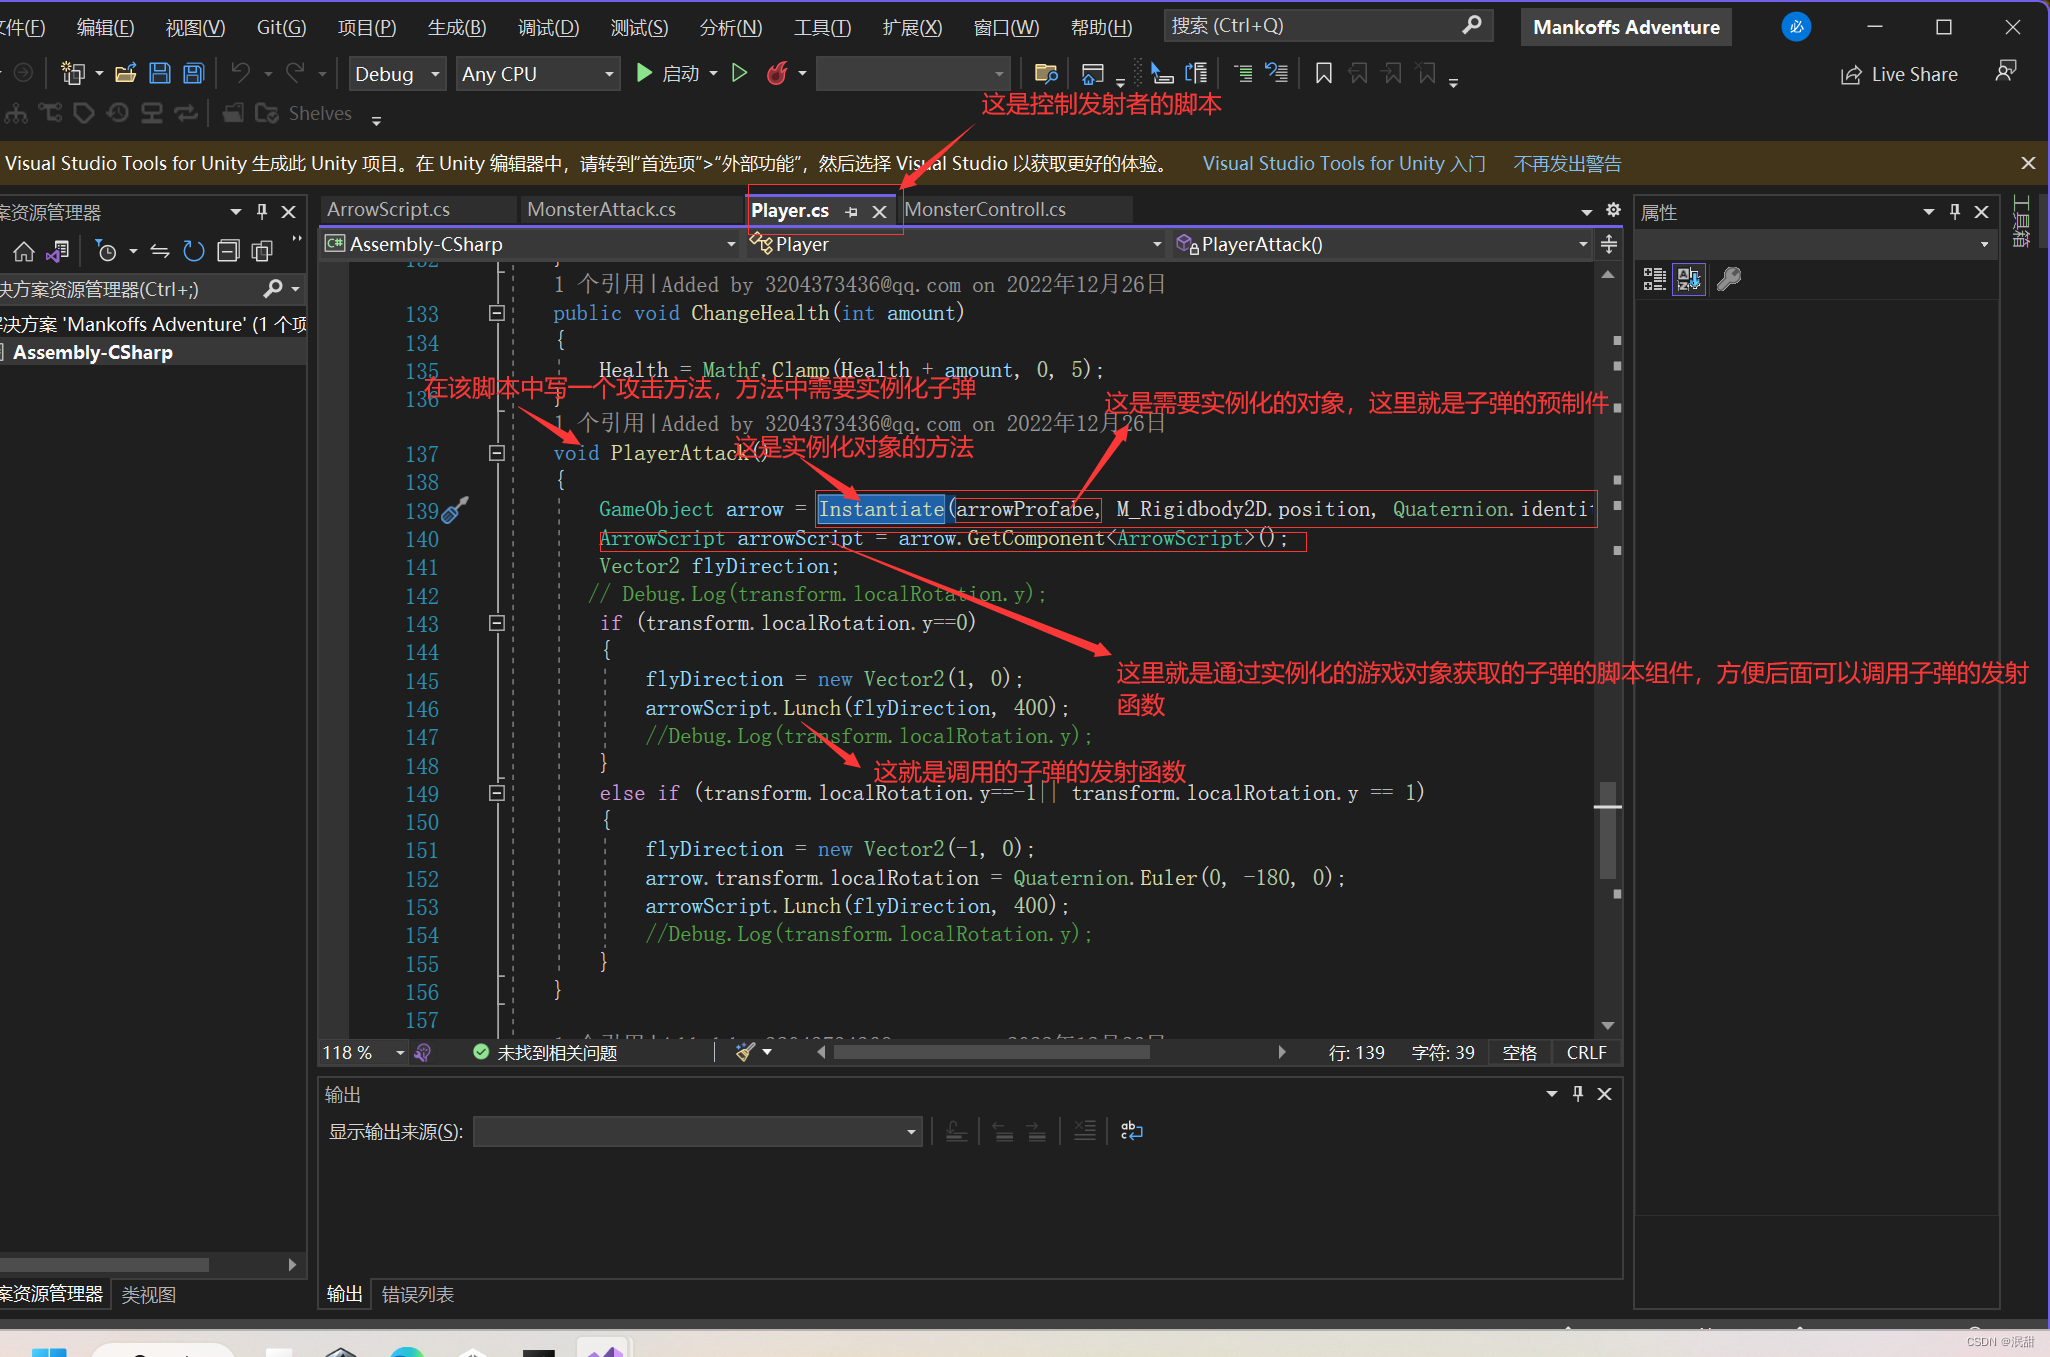This screenshot has height=1357, width=2050.
Task: Click the Live Share icon
Action: coord(1851,74)
